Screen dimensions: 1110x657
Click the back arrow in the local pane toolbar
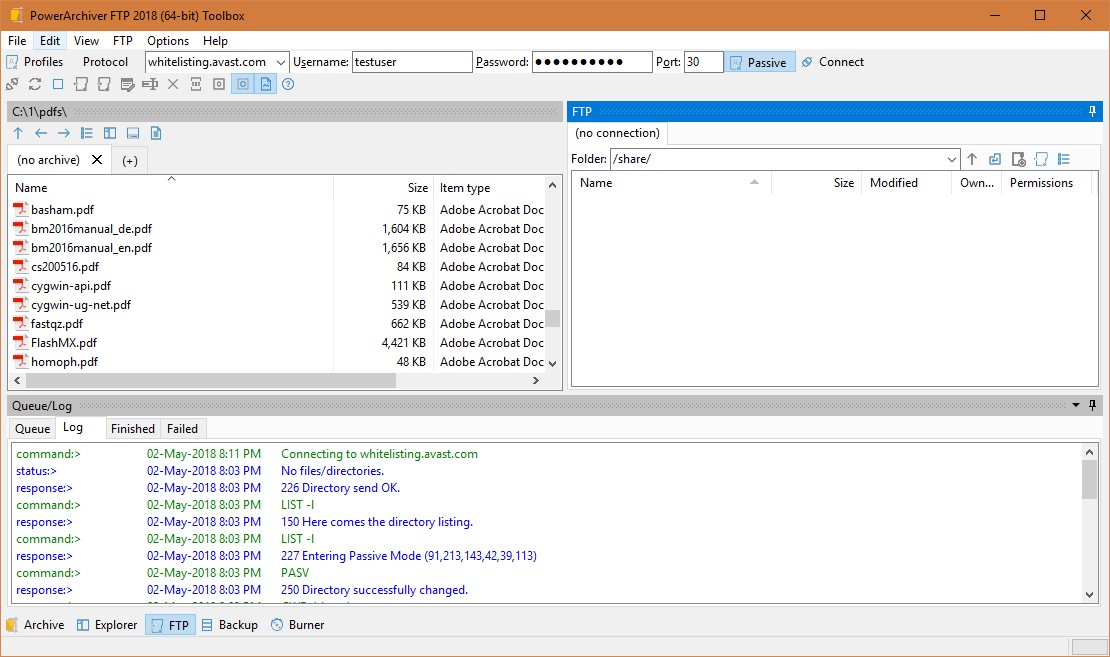40,132
